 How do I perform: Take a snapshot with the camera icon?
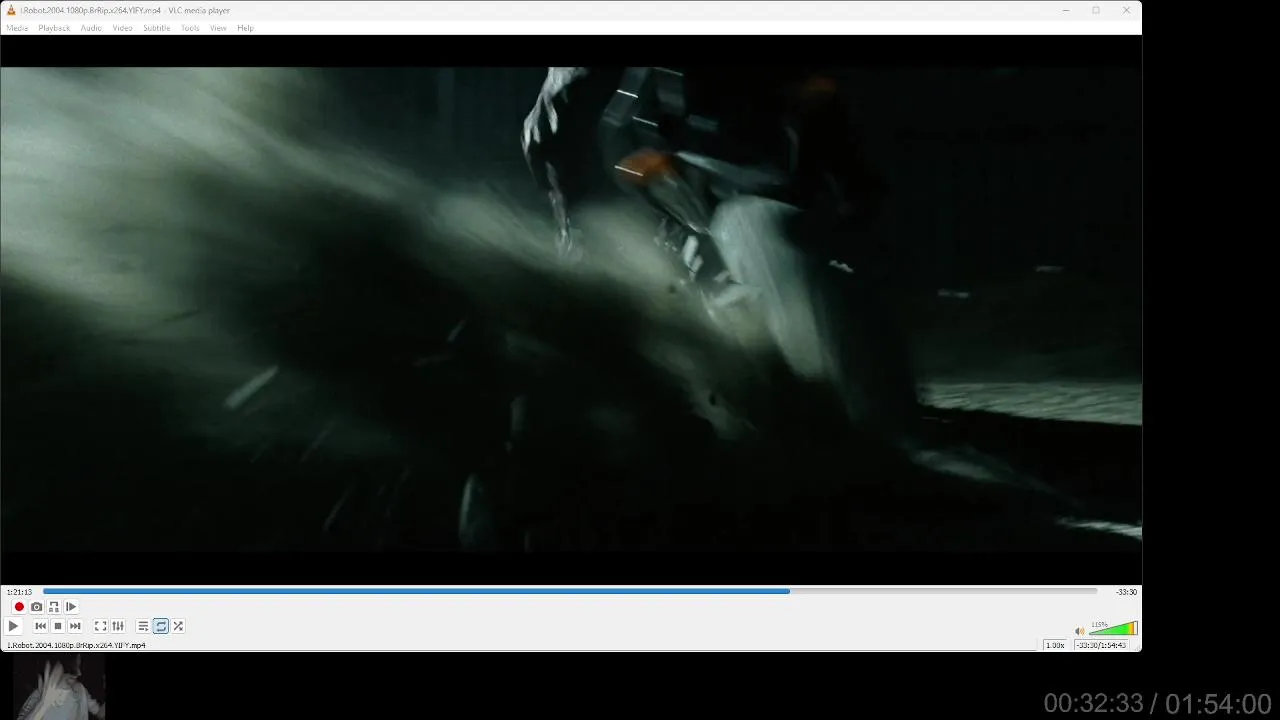(x=37, y=607)
